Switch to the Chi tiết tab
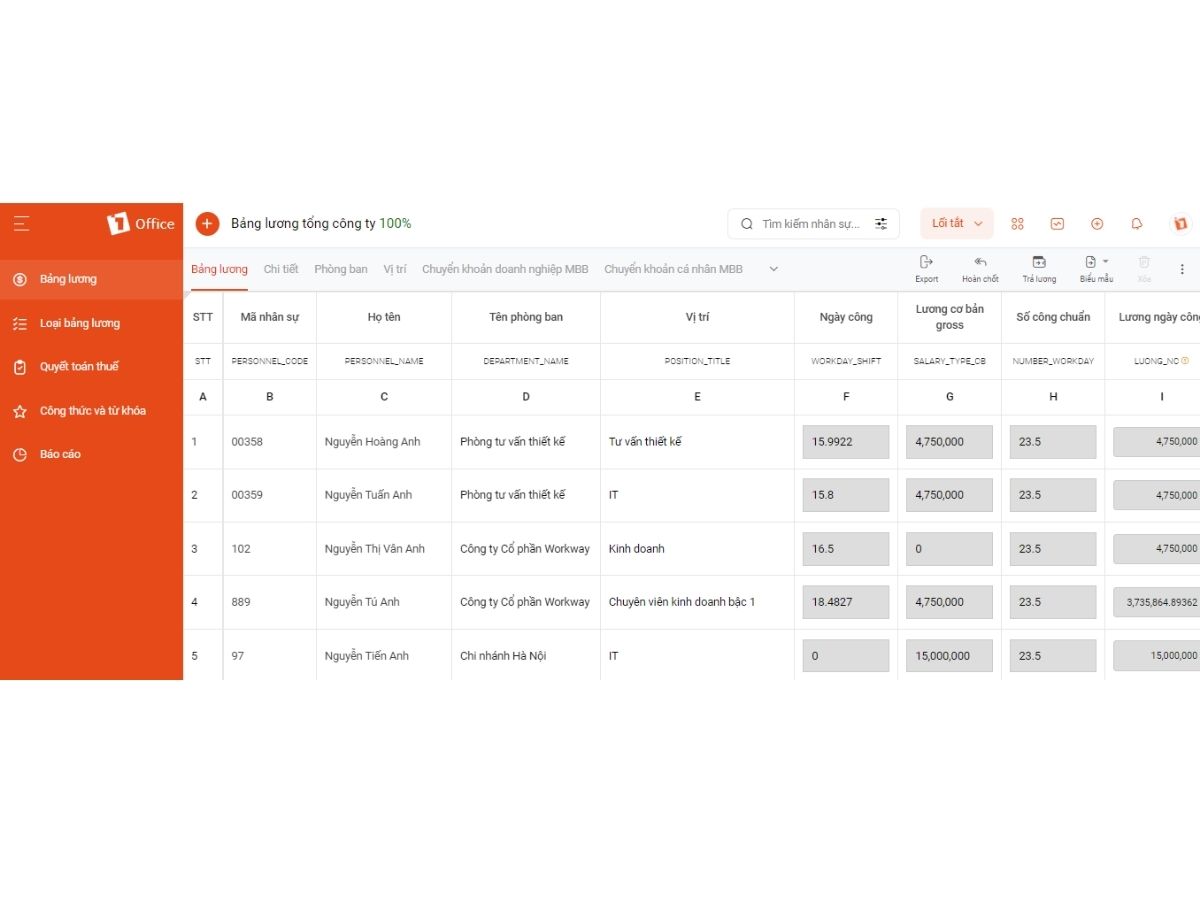 (x=281, y=269)
